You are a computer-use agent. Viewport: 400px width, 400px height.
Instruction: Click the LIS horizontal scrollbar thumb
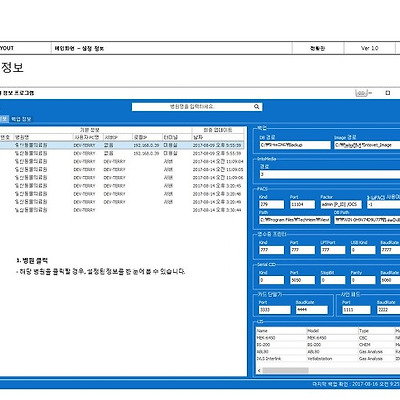[285, 370]
